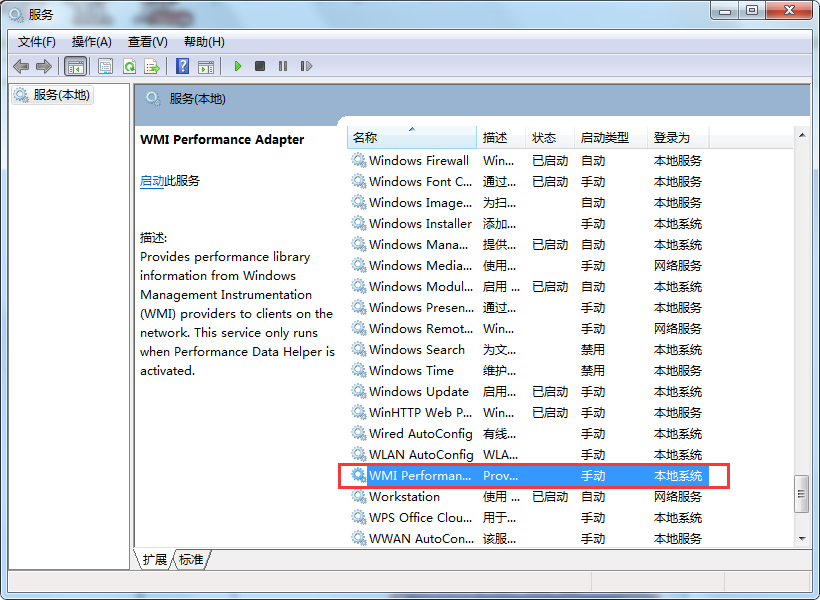Click the gear icon of Windows Font C... row
This screenshot has height=600, width=820.
click(359, 182)
